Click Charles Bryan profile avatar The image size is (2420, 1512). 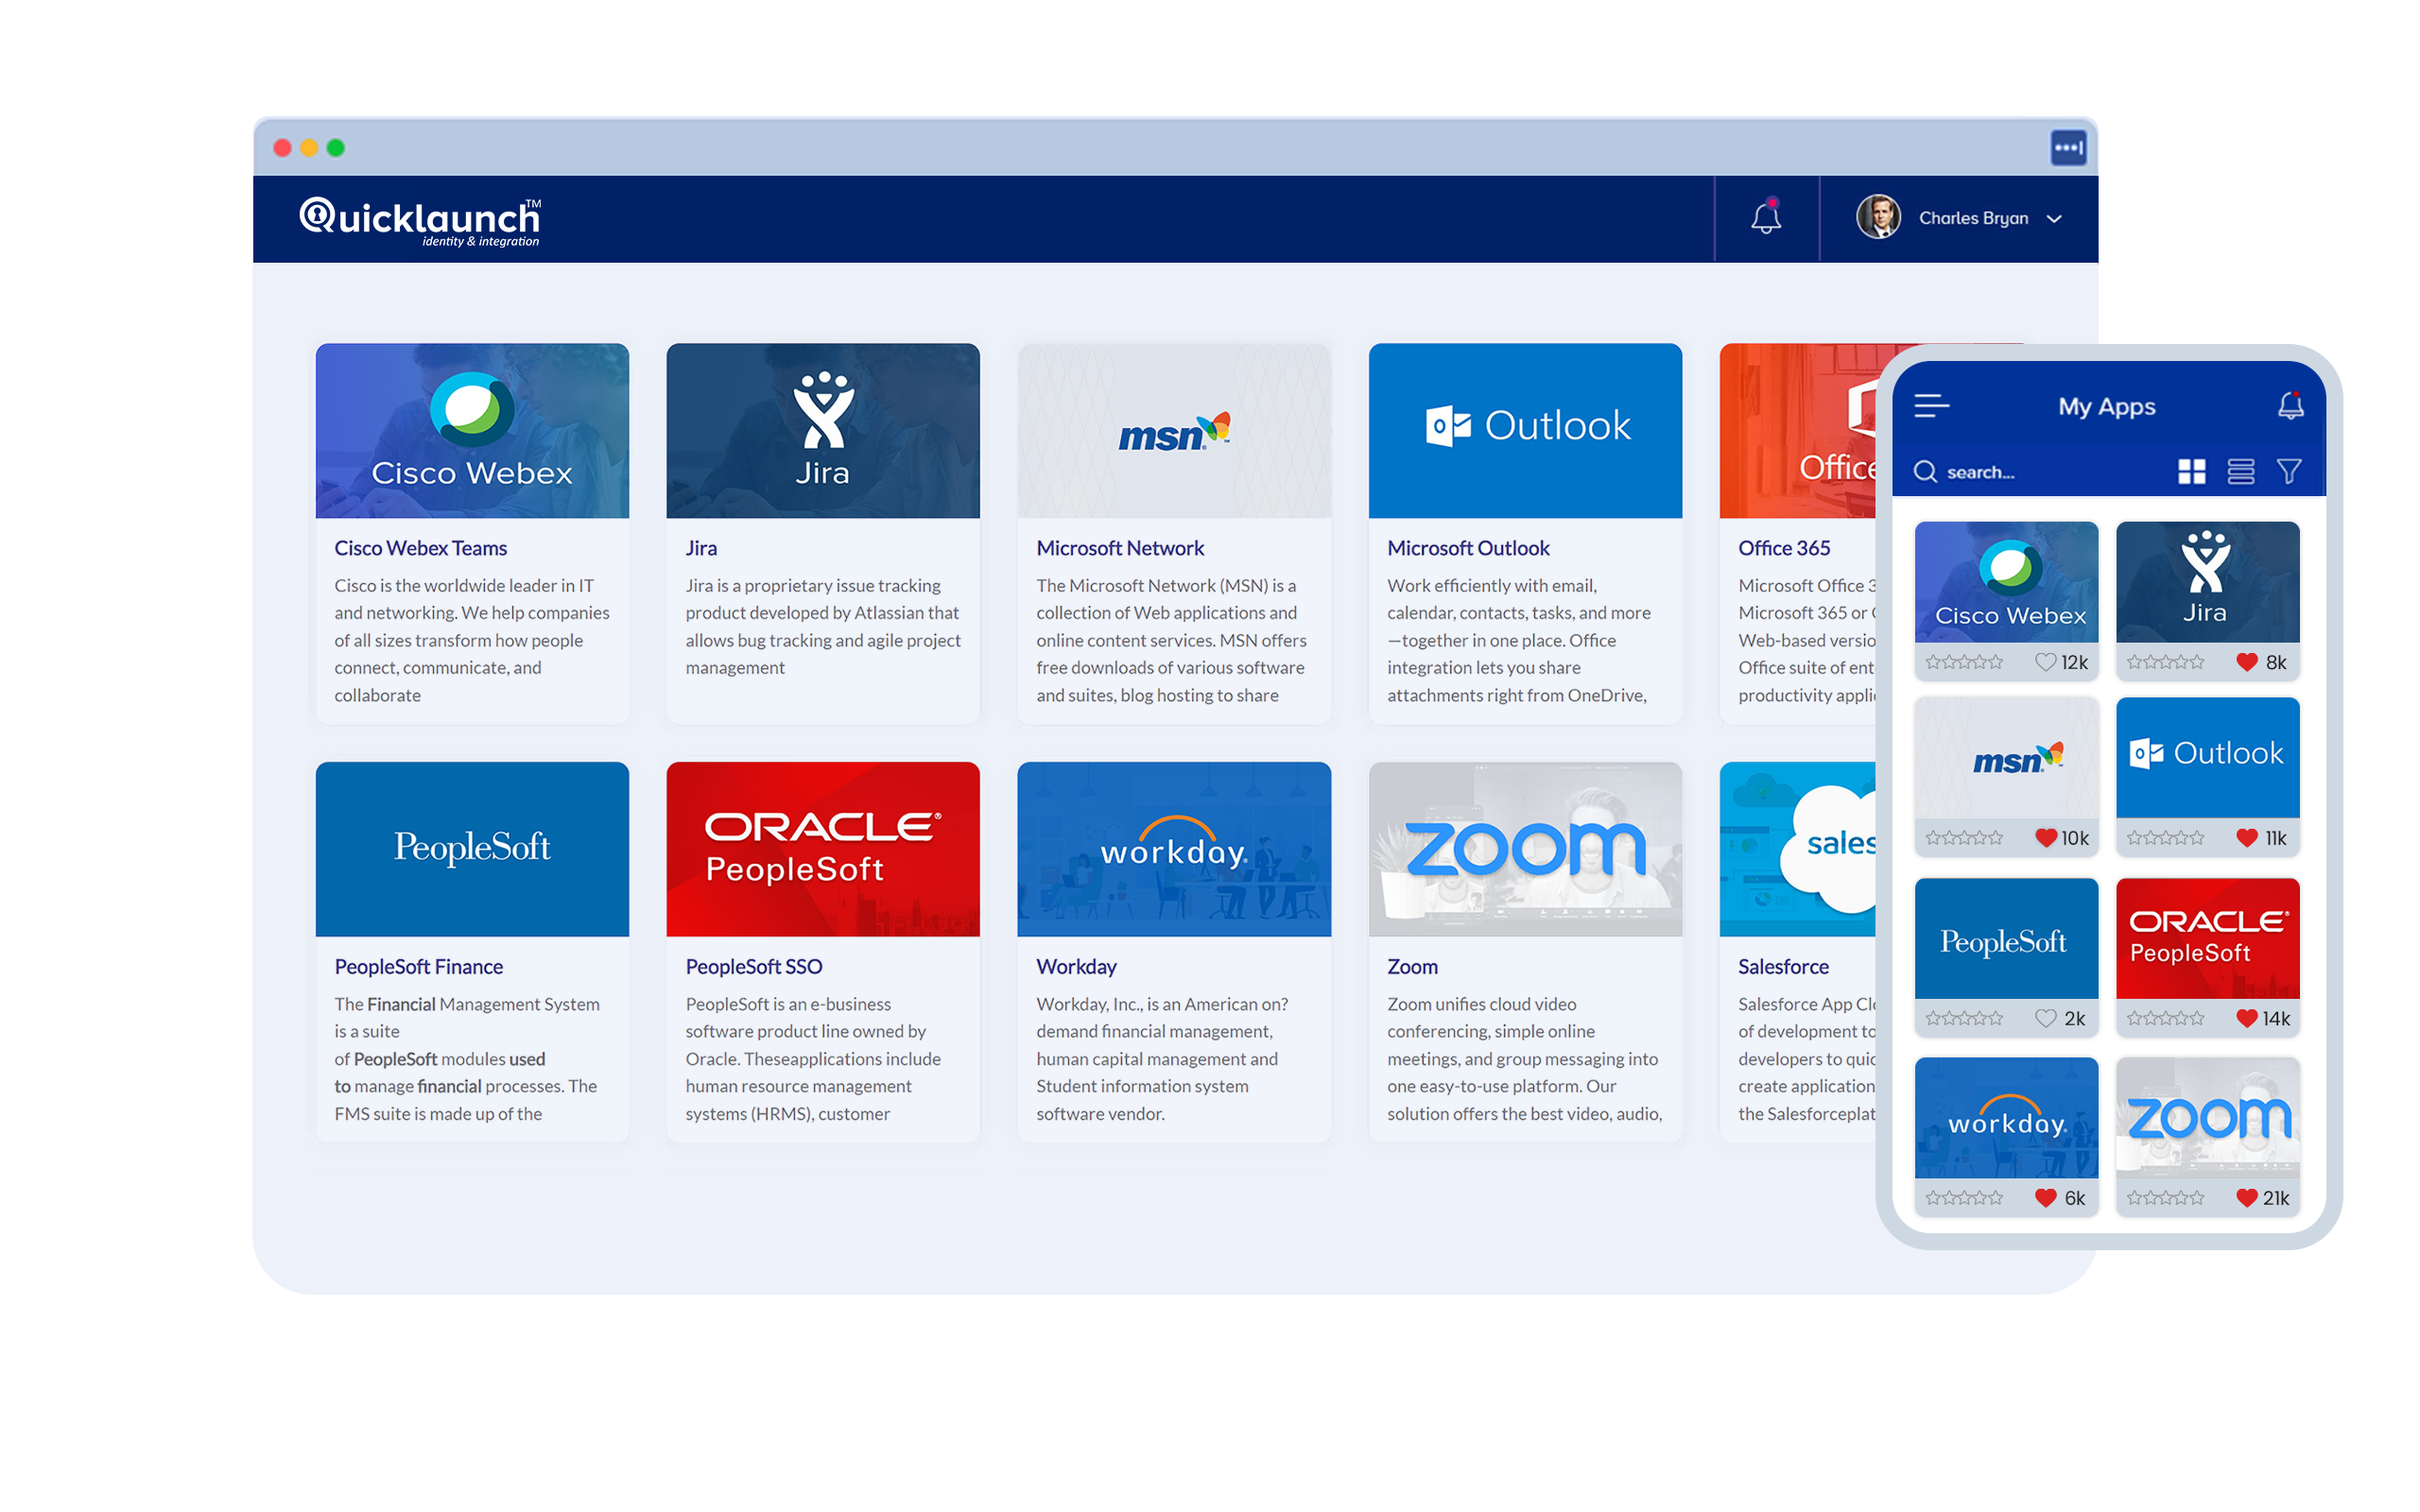click(1878, 217)
